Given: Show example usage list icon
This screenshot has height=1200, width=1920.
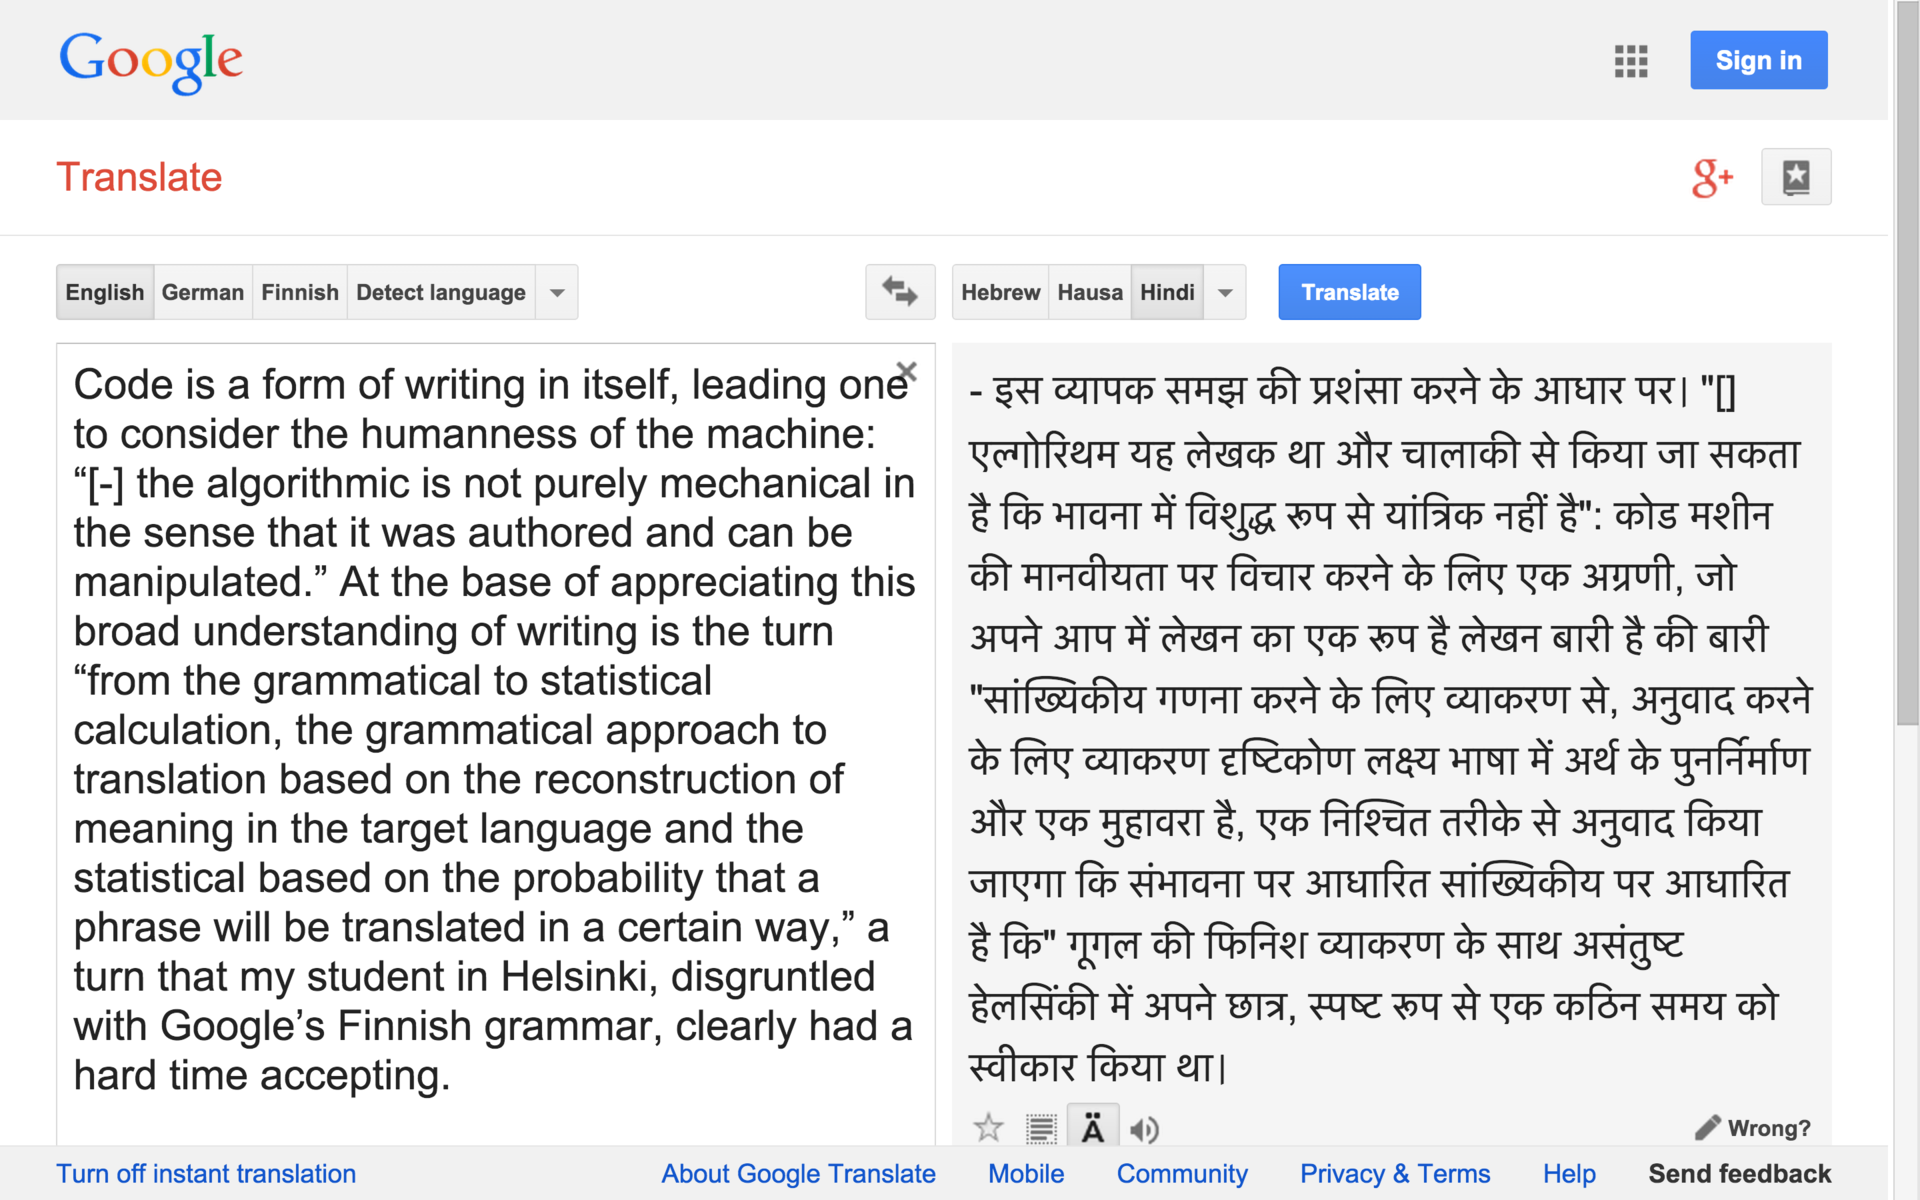Looking at the screenshot, I should click(1041, 1129).
